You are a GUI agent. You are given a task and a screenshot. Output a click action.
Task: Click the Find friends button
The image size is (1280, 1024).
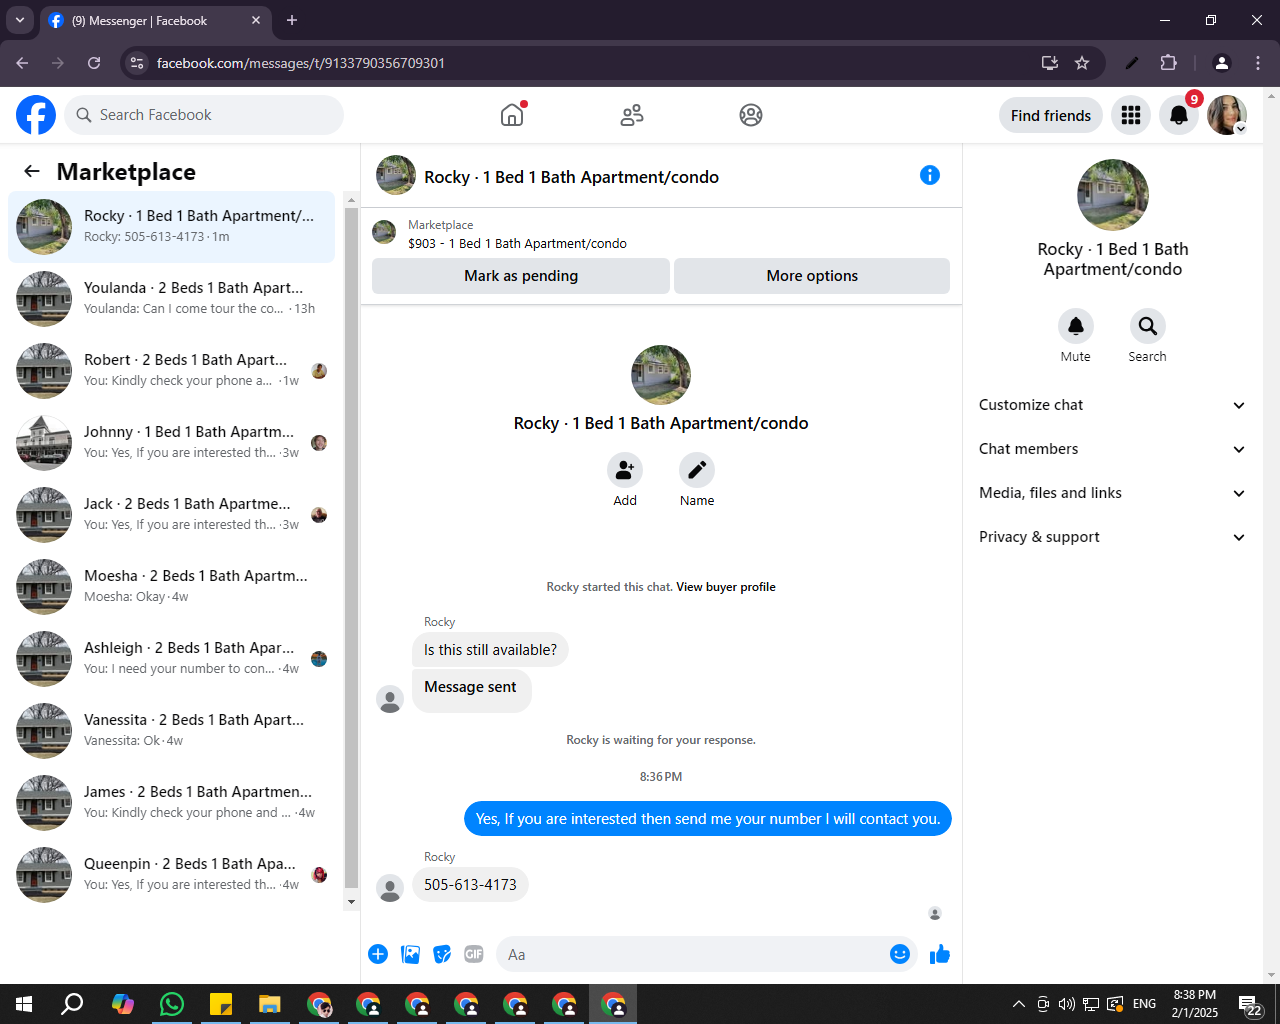coord(1051,115)
